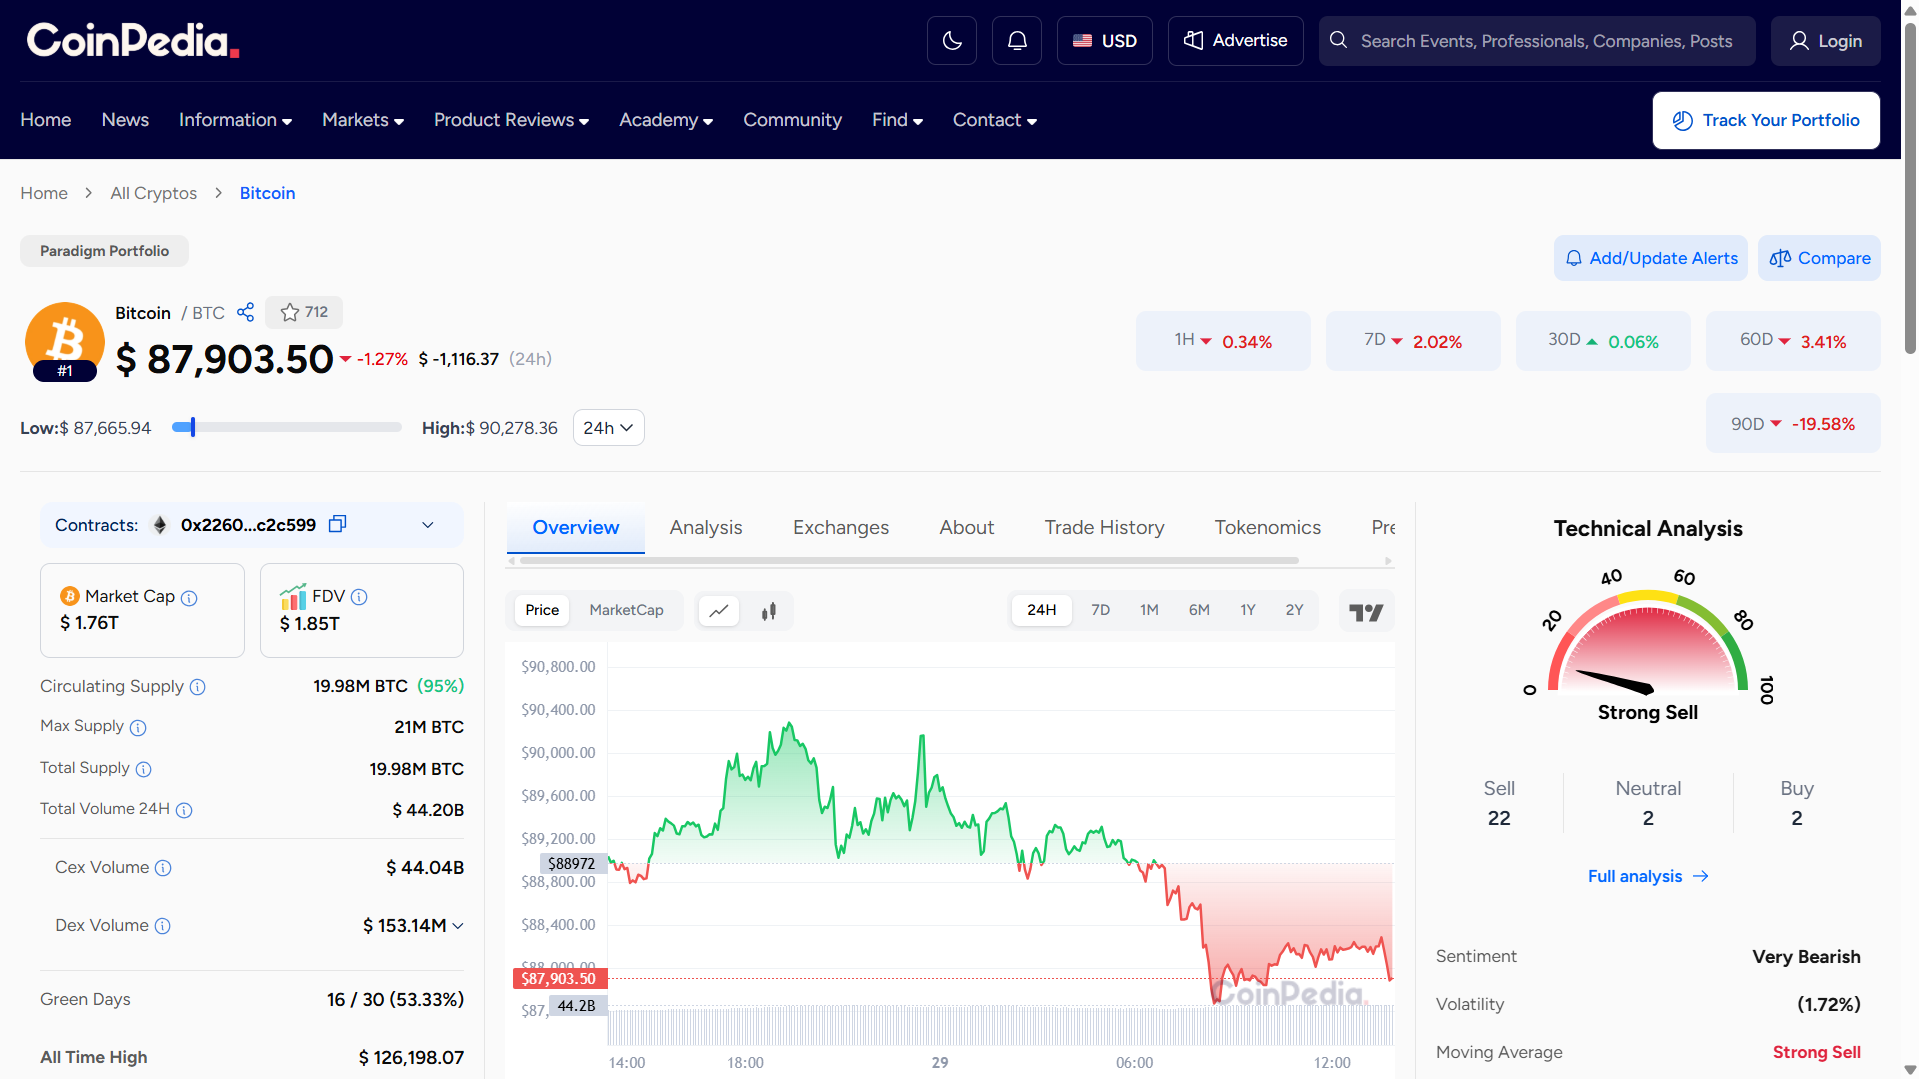This screenshot has height=1079, width=1919.
Task: Select the candlestick chart type icon
Action: (768, 611)
